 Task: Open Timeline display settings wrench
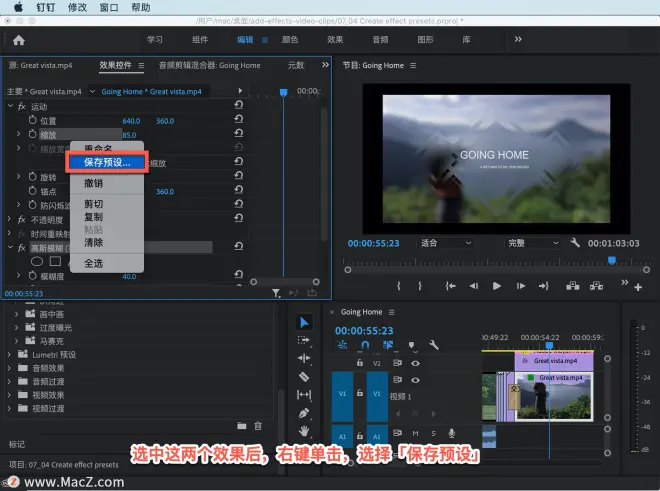coord(434,345)
